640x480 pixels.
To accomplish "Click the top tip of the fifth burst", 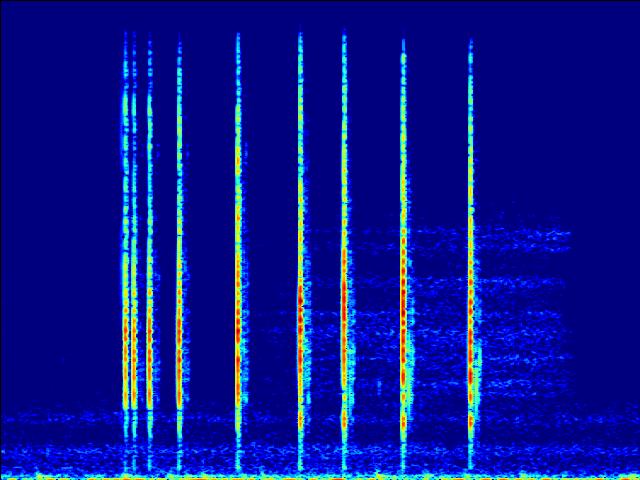I will [x=238, y=37].
